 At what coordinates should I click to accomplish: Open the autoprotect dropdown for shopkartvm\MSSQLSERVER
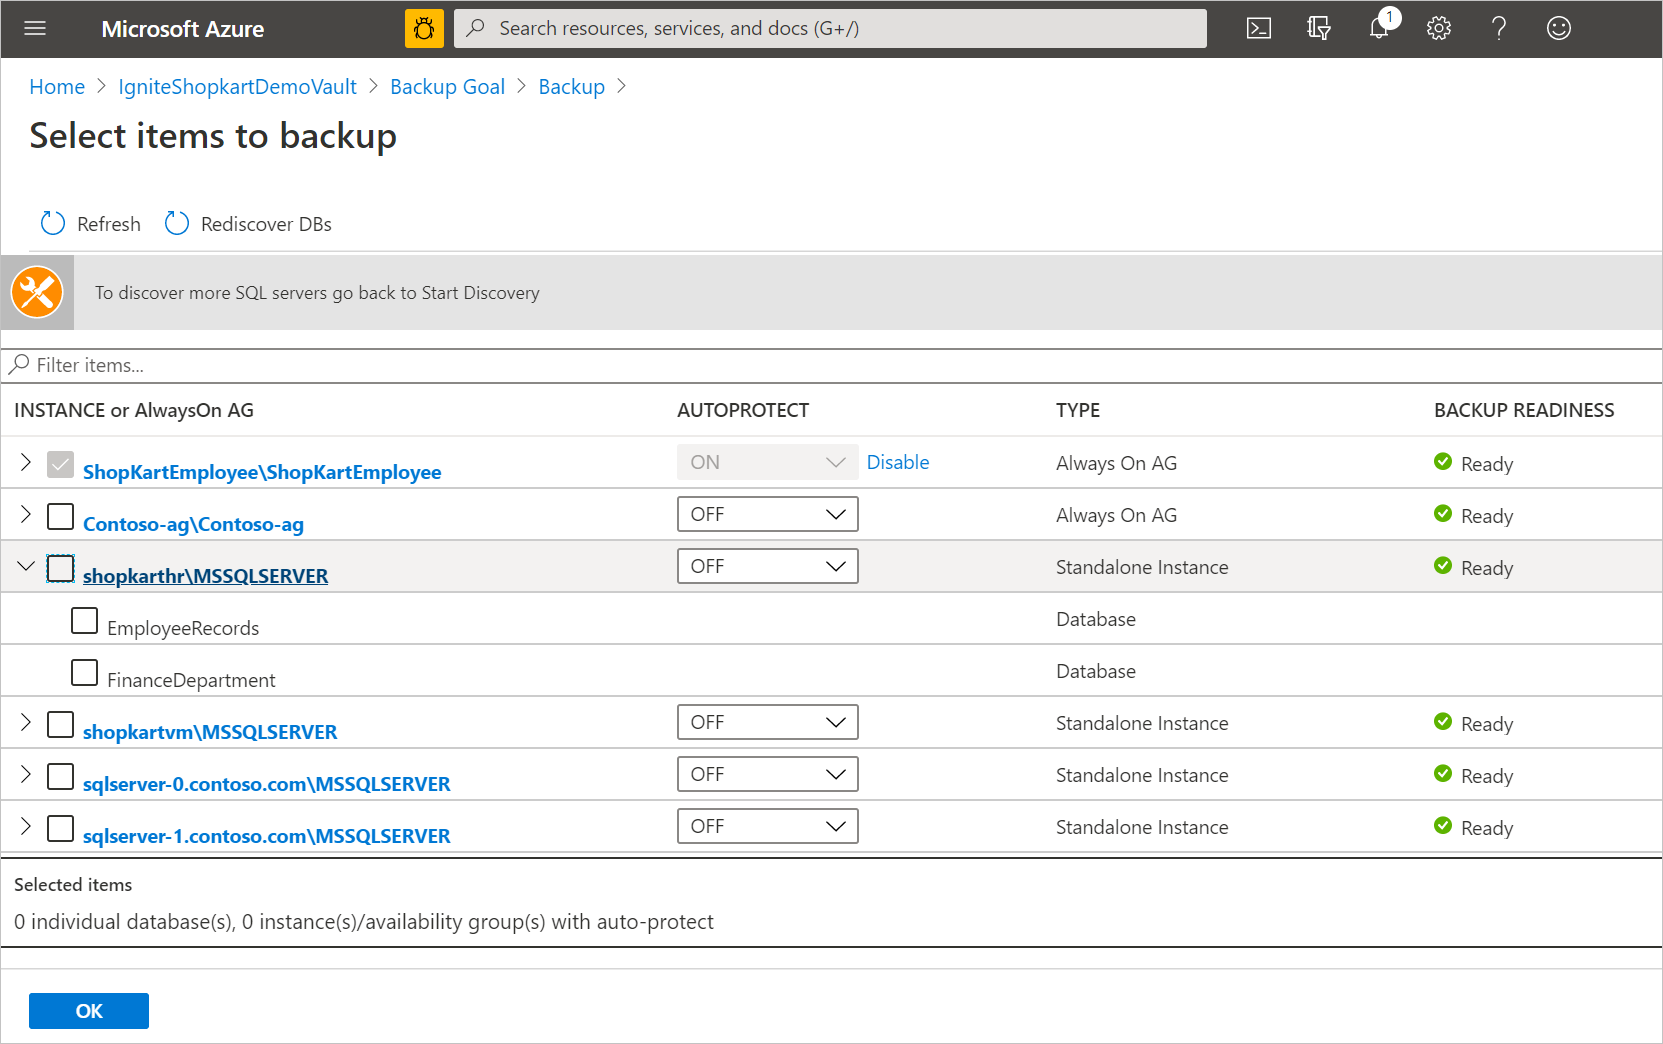[x=767, y=721]
